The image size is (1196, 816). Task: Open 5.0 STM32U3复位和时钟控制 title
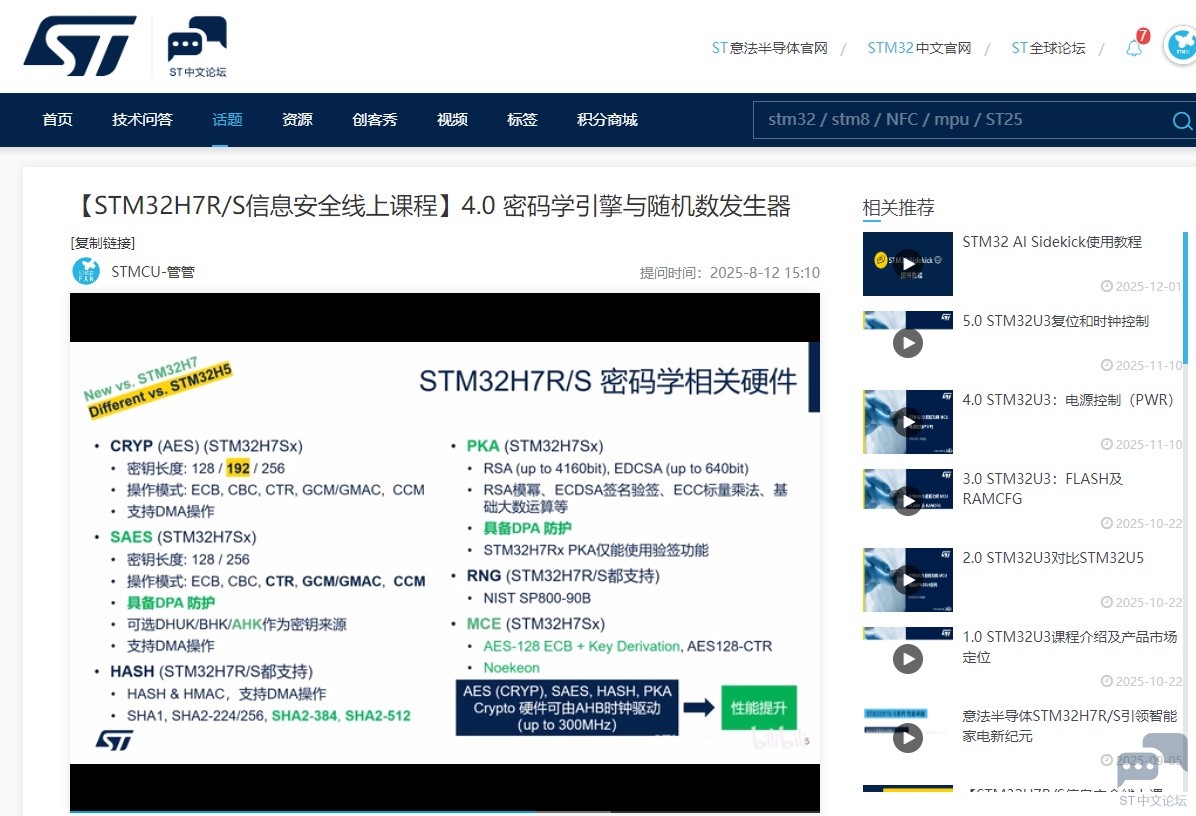click(1056, 321)
